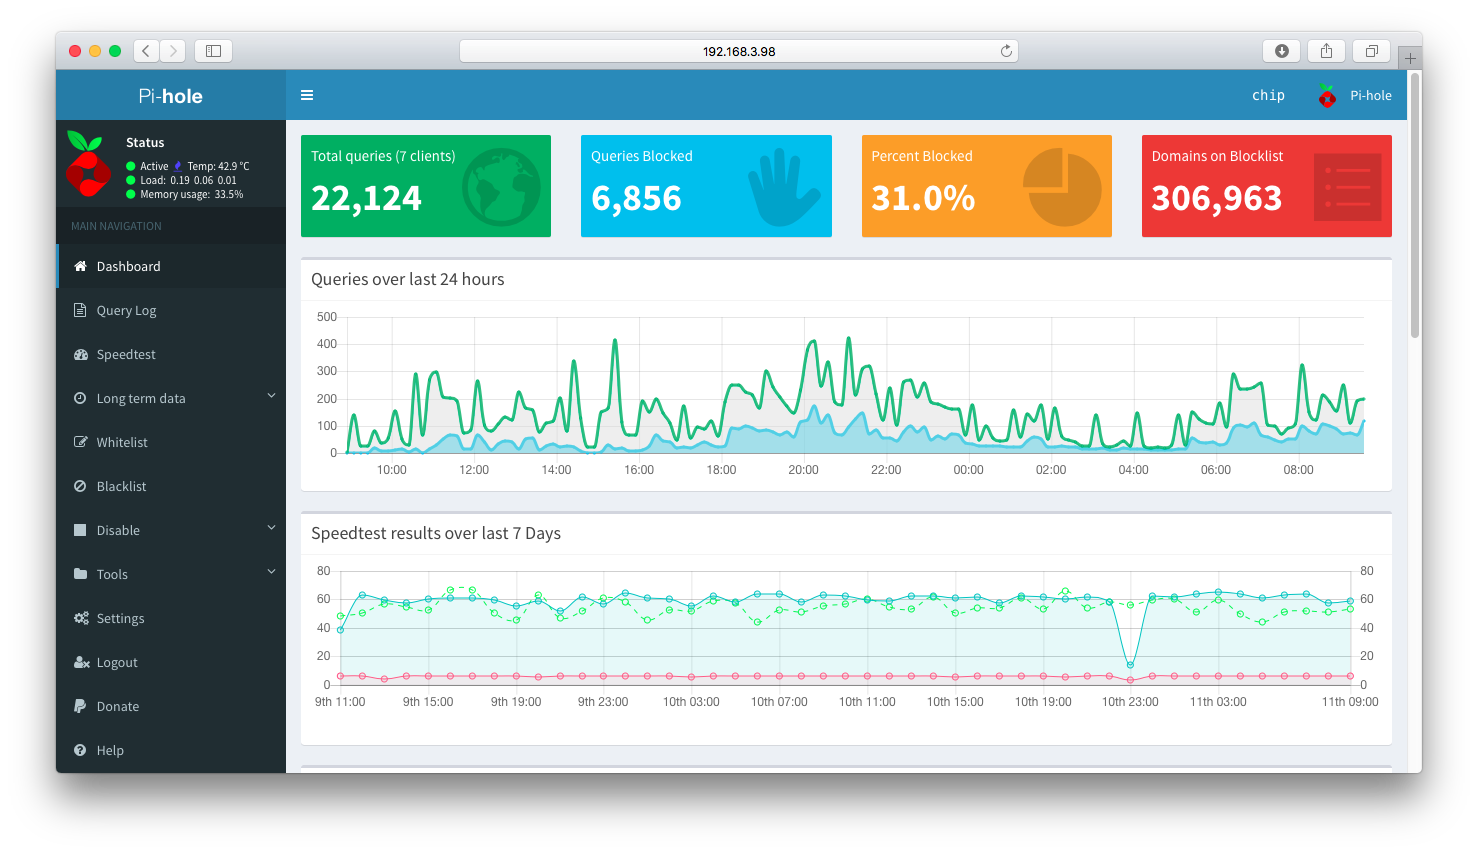The image size is (1478, 853).
Task: Click the Pi-hole raspberry icon in top bar
Action: (1327, 96)
